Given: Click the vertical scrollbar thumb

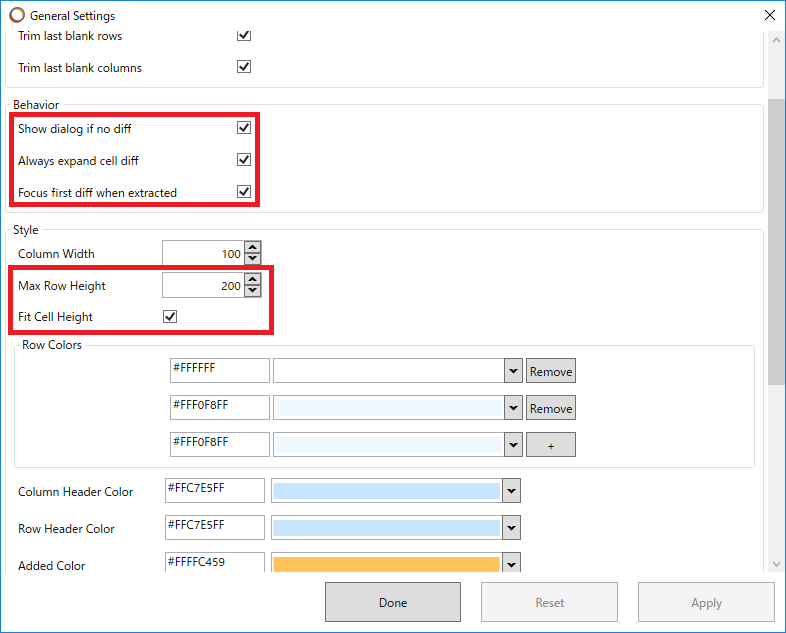Looking at the screenshot, I should 776,242.
